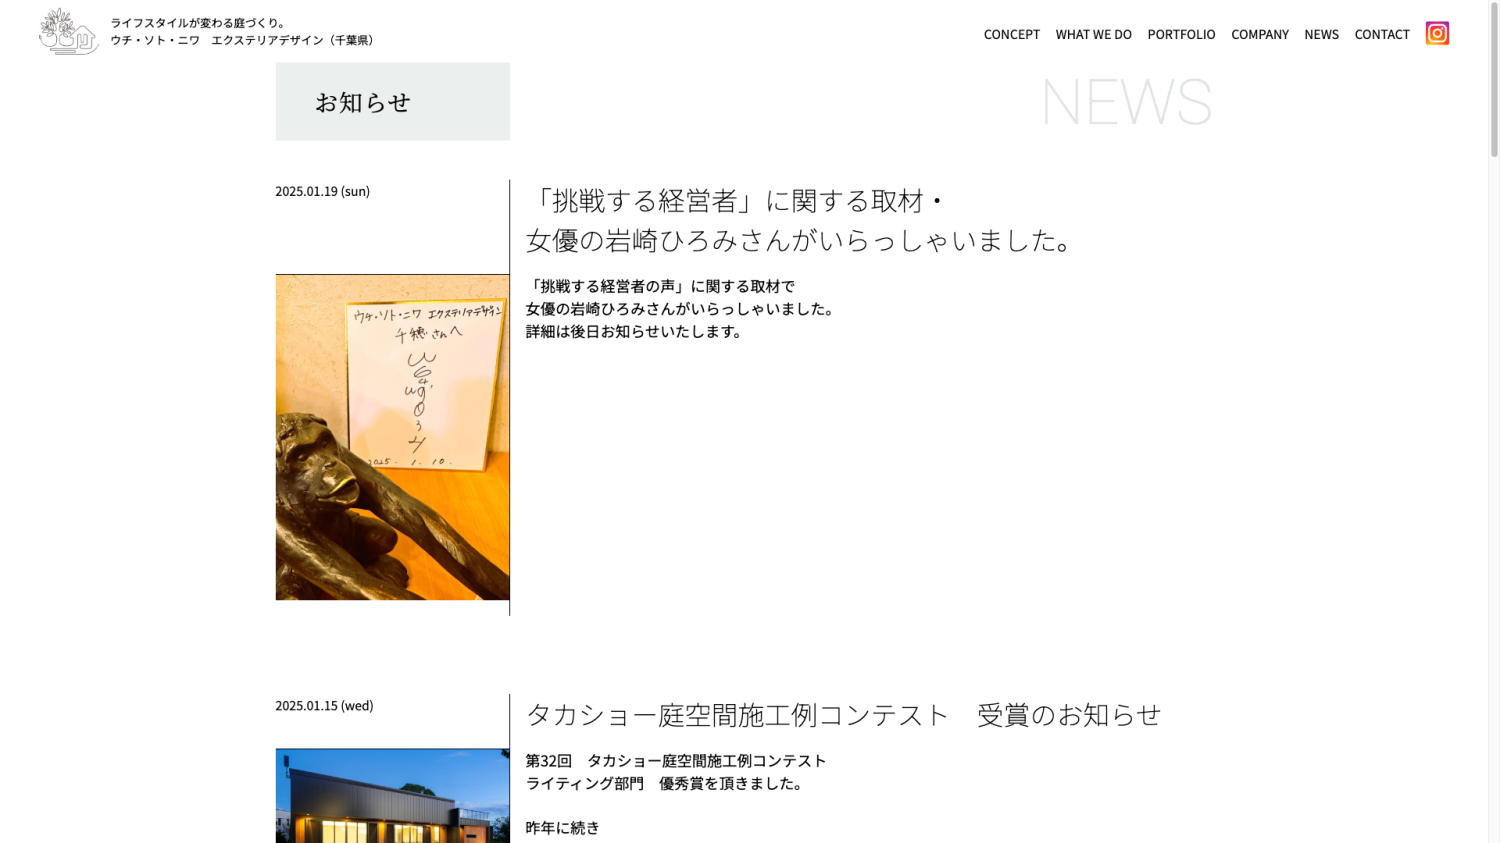1500x843 pixels.
Task: Click NEWS in the top navigation
Action: tap(1320, 34)
